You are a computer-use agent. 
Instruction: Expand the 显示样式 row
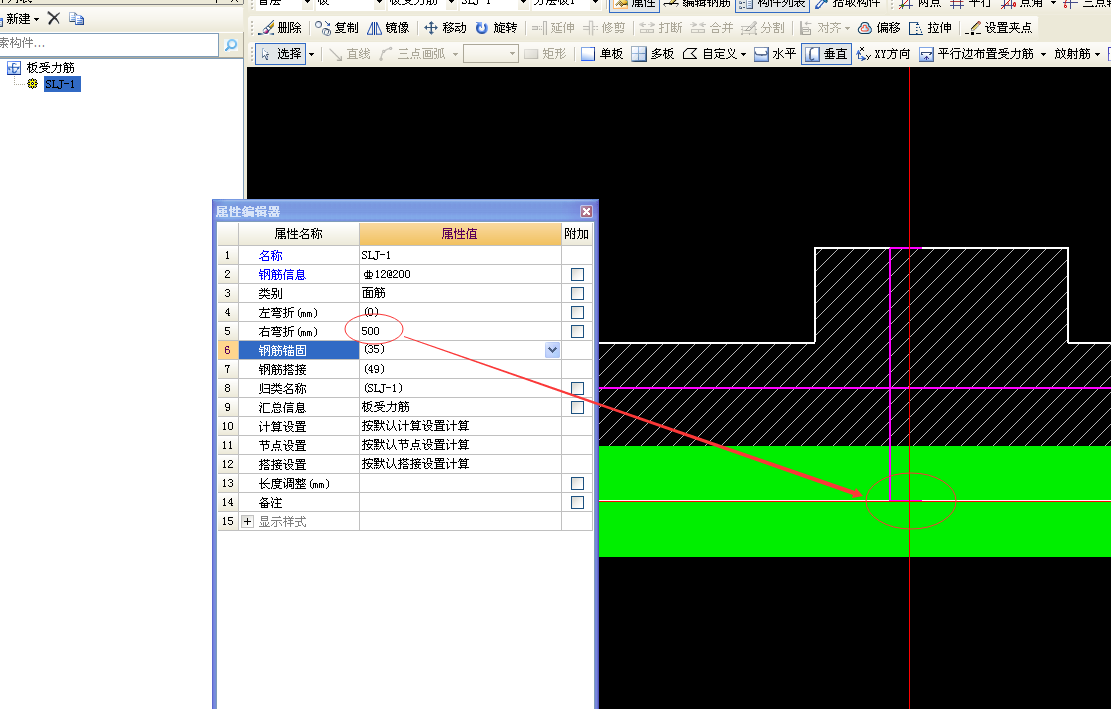click(247, 521)
